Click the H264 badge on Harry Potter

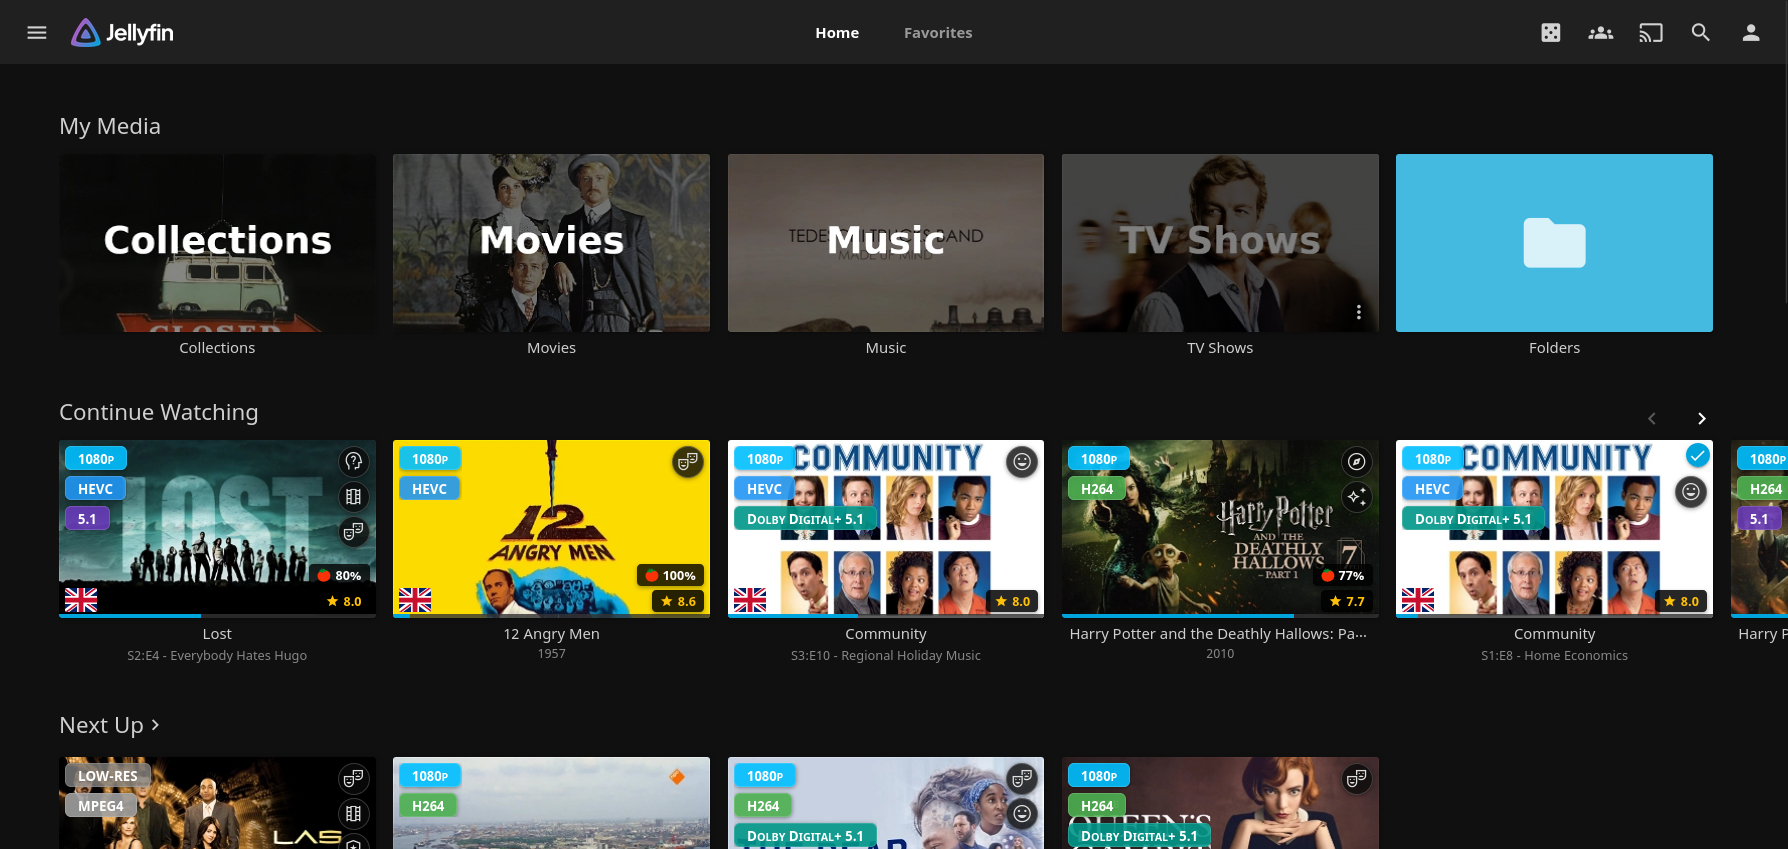tap(1097, 489)
